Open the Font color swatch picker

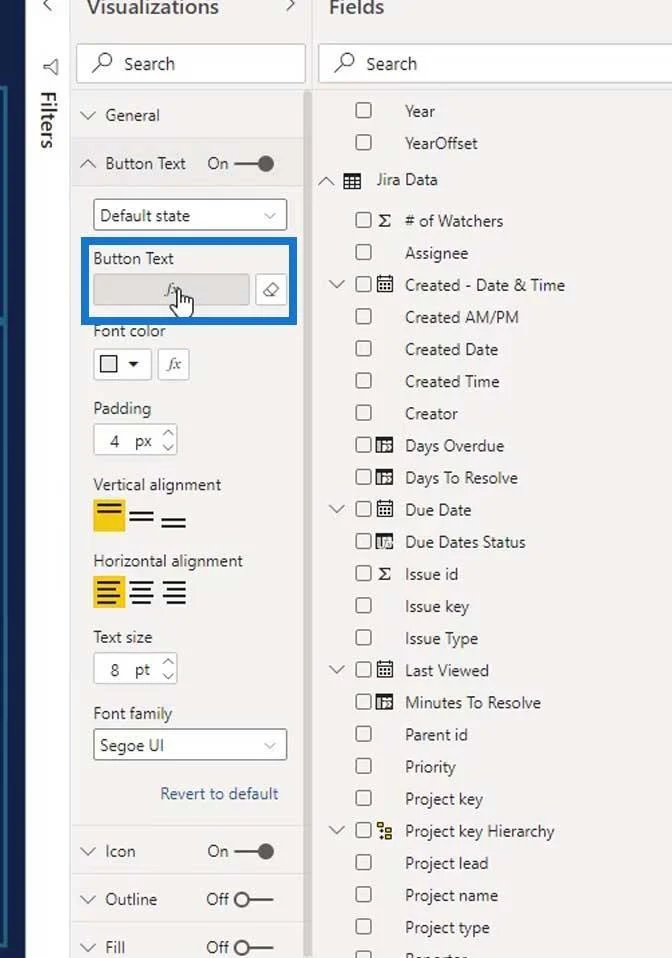122,364
